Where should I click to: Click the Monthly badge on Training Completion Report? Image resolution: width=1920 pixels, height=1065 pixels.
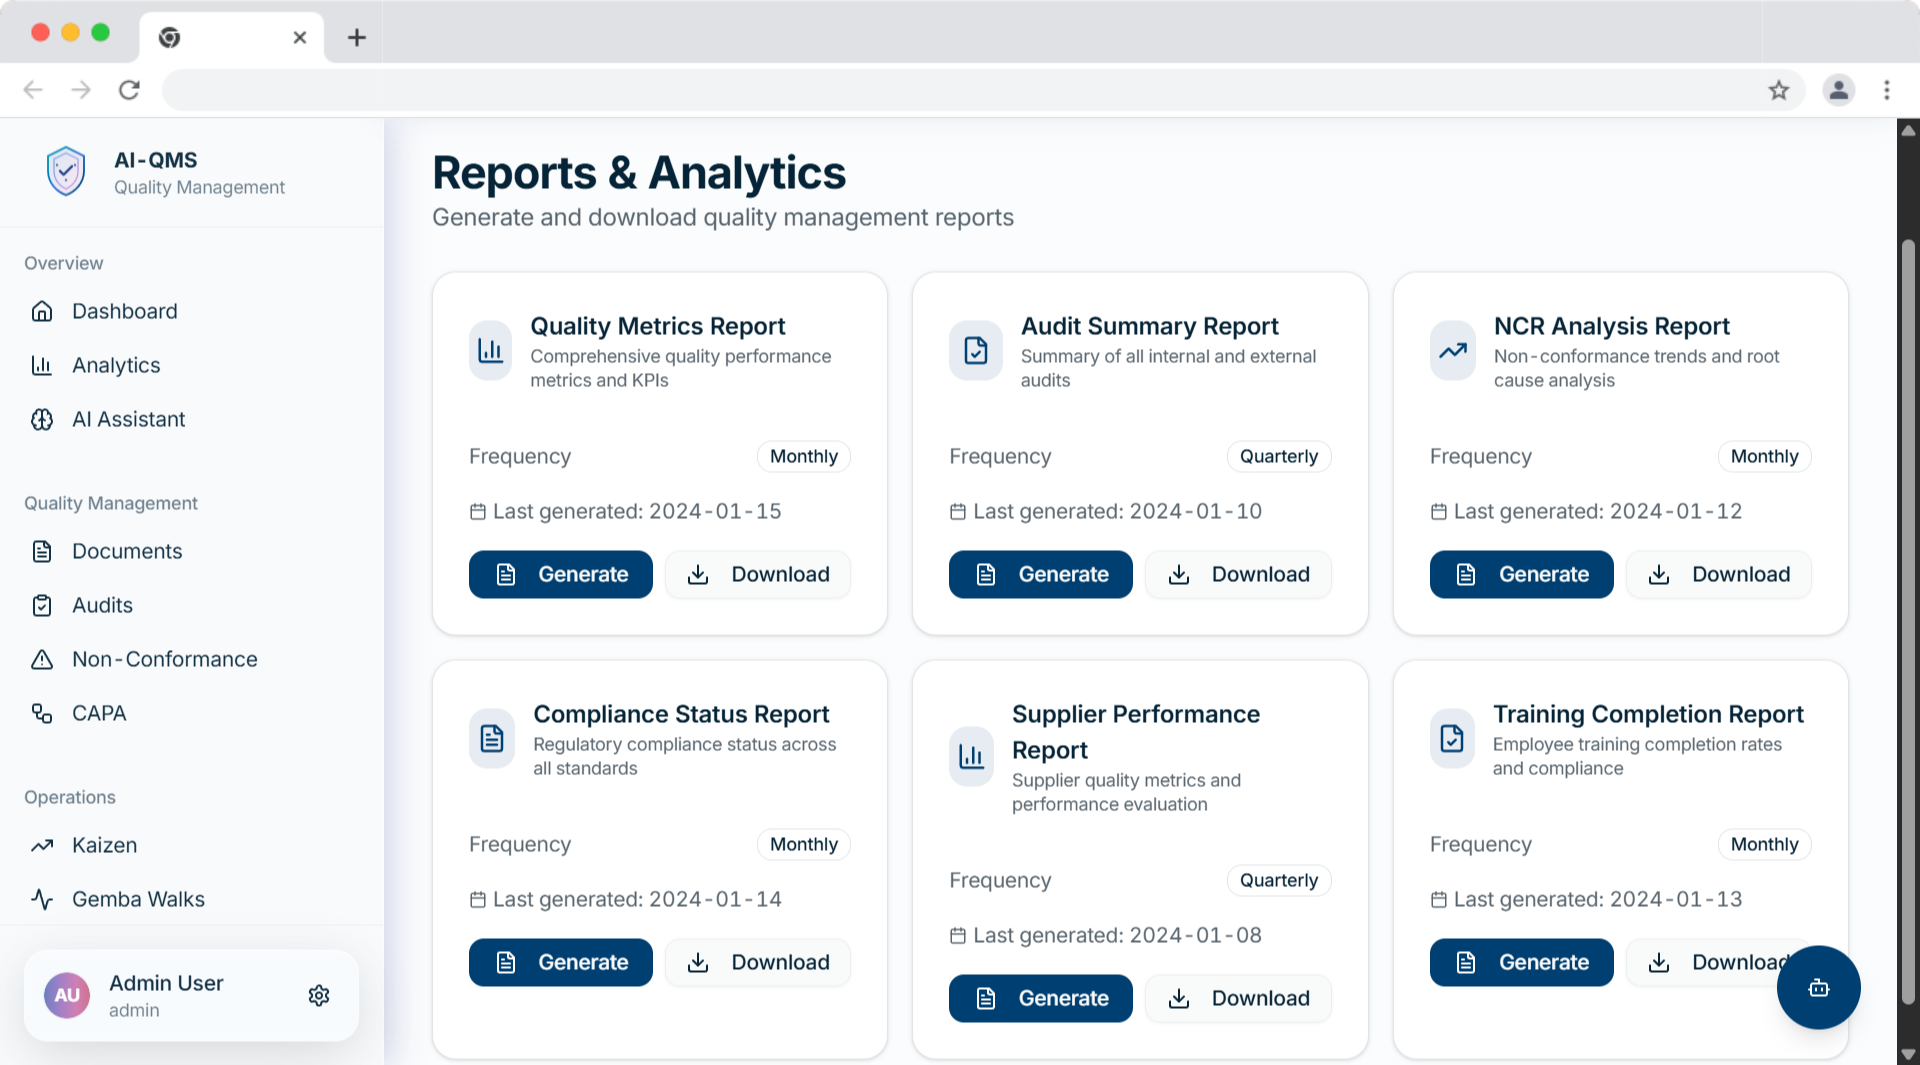[1764, 844]
